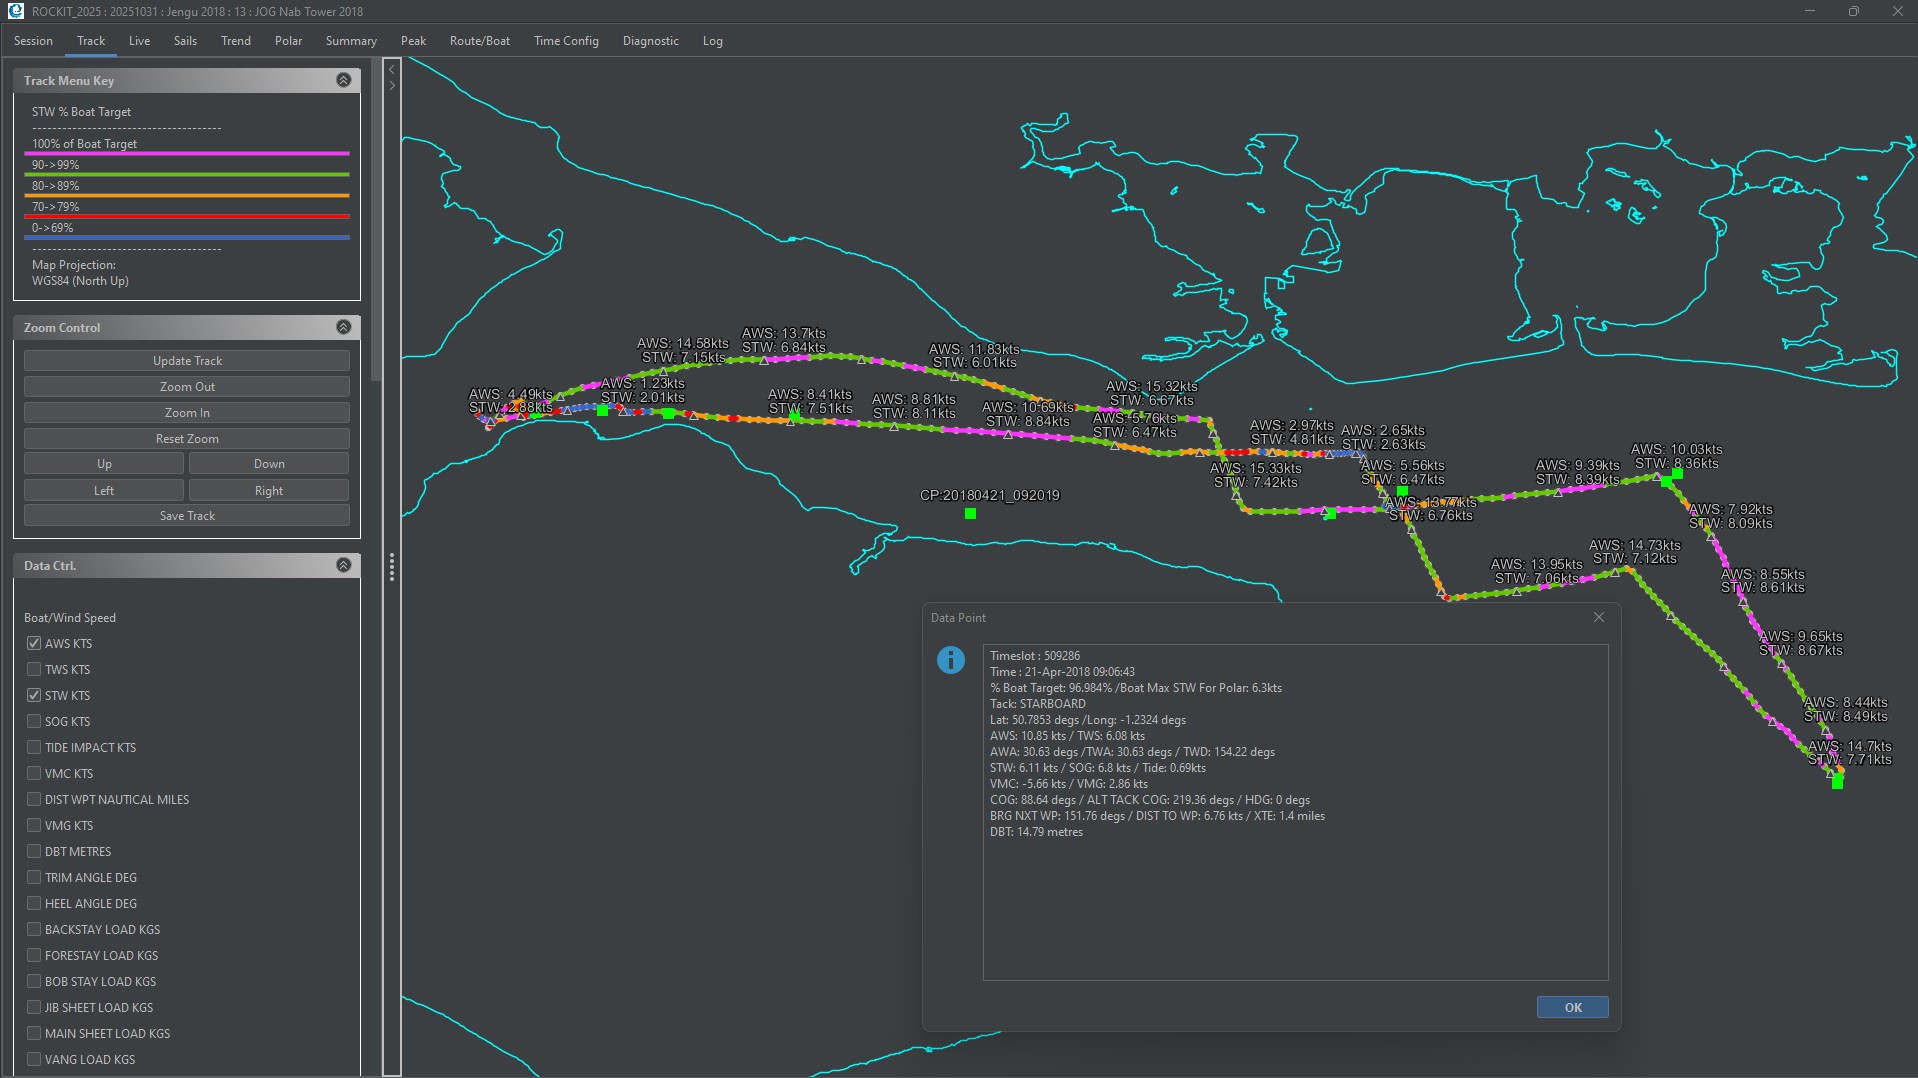
Task: Collapse the Track Menu Key panel
Action: click(x=343, y=80)
